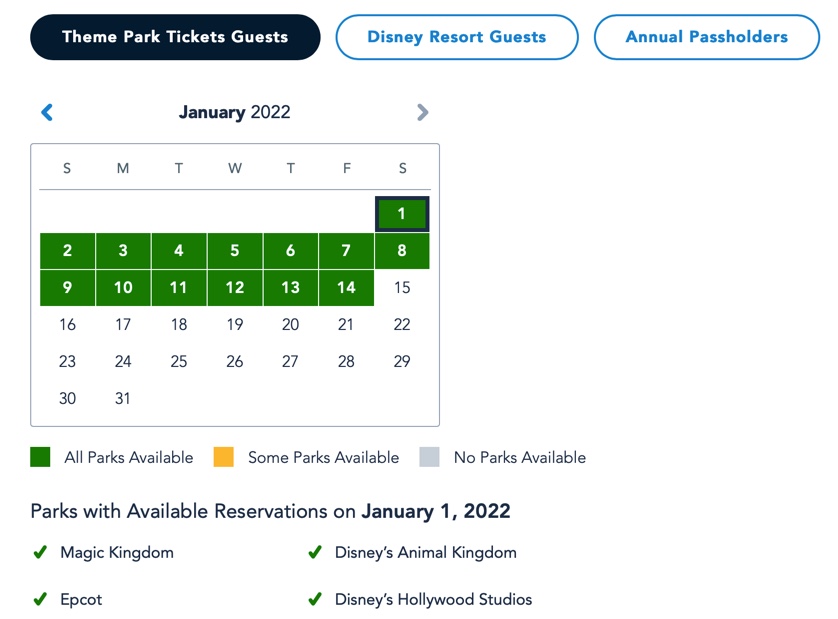Click the yellow Some Parks Available swatch
This screenshot has height=619, width=838.
click(223, 457)
